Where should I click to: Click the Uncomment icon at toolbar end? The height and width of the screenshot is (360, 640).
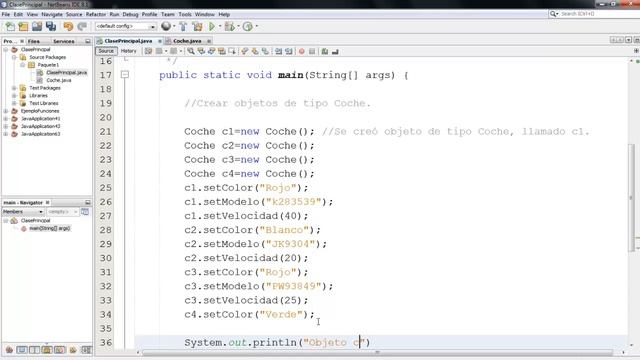coord(335,51)
